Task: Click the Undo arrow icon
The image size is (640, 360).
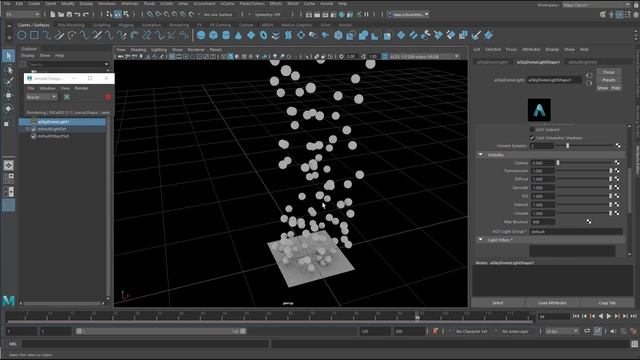Action: pos(77,14)
